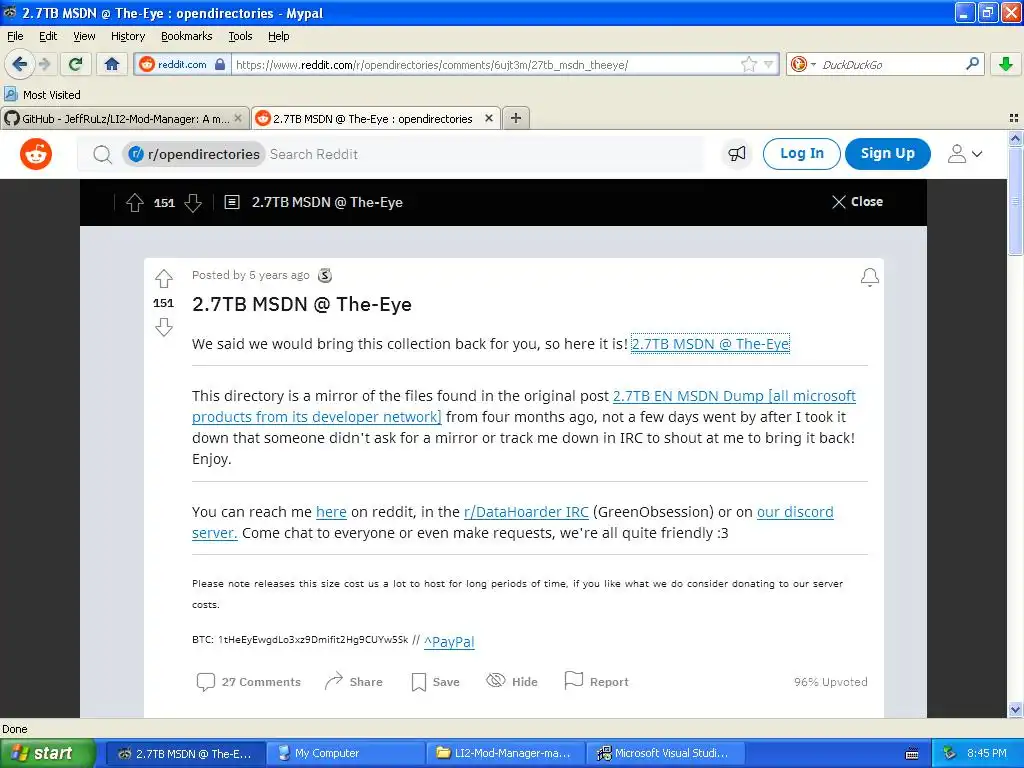The image size is (1024, 768).
Task: Upvote the post in the black header bar
Action: [x=135, y=202]
